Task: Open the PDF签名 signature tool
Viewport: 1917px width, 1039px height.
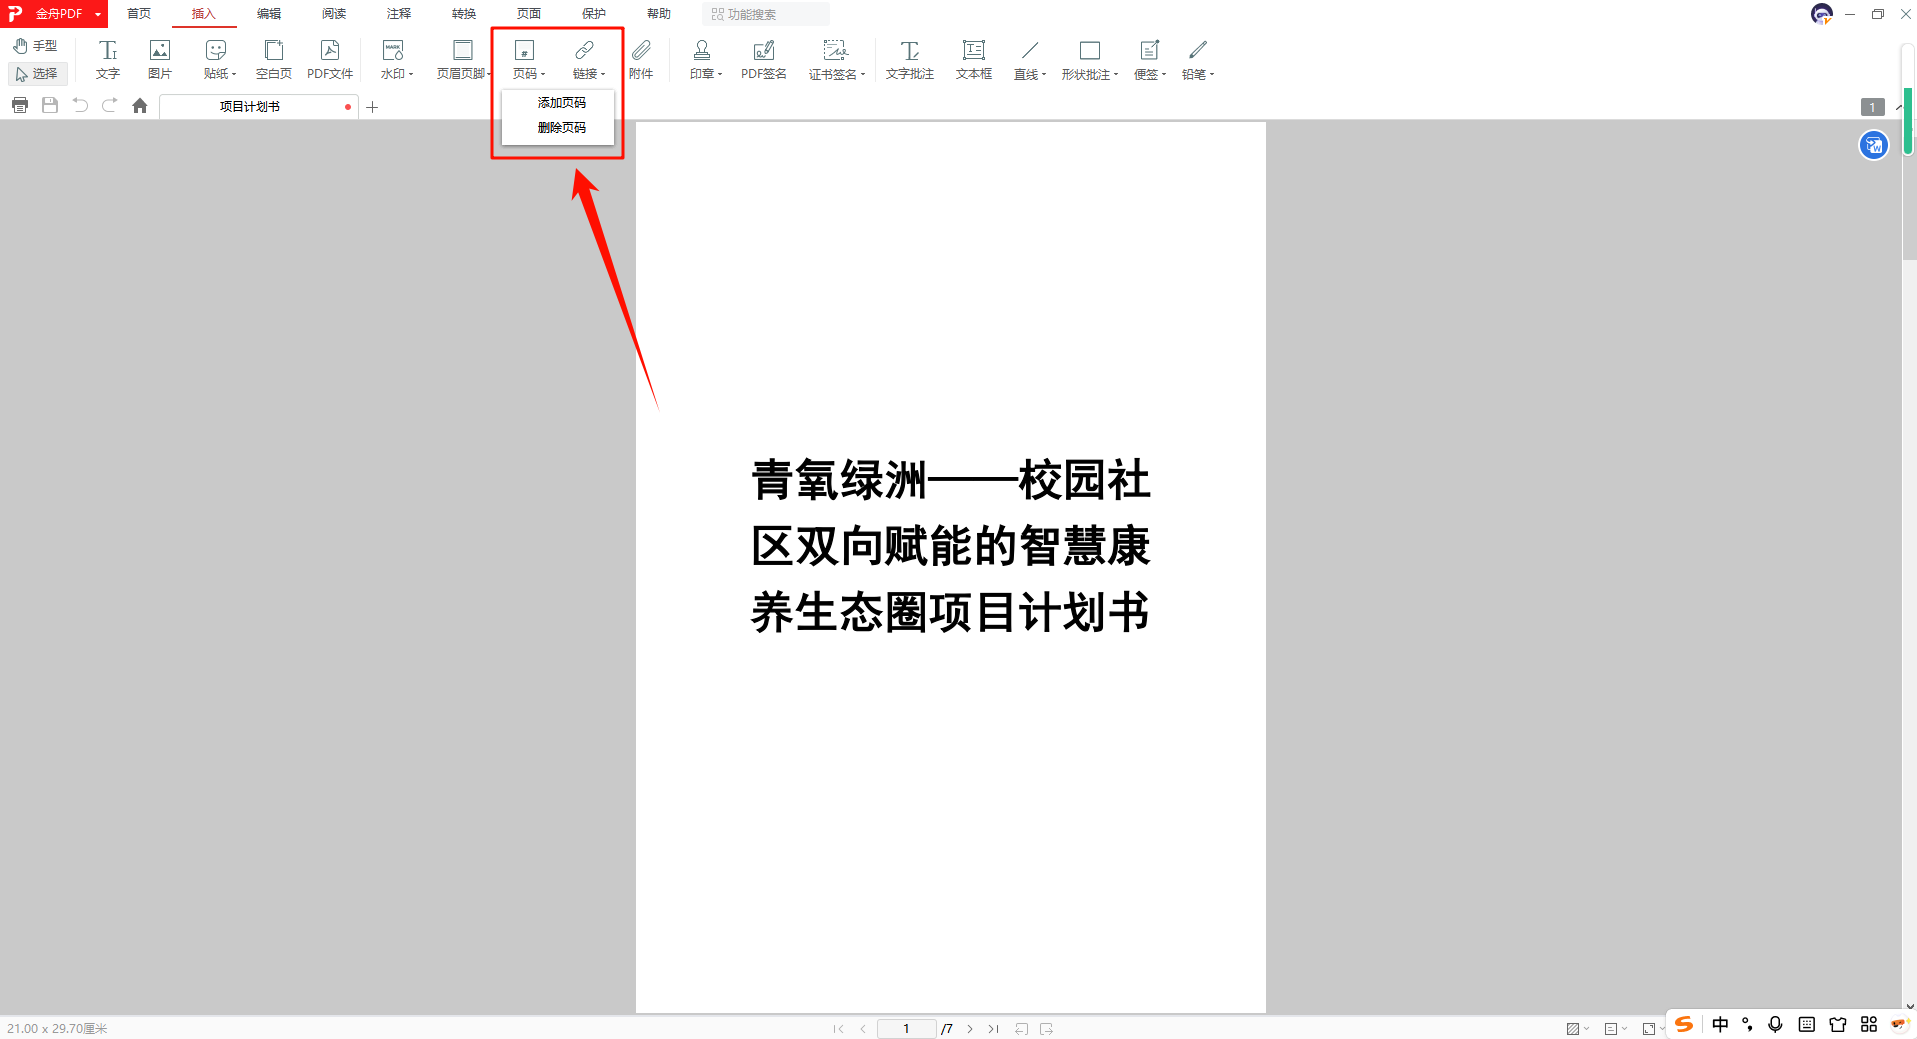Action: tap(763, 58)
